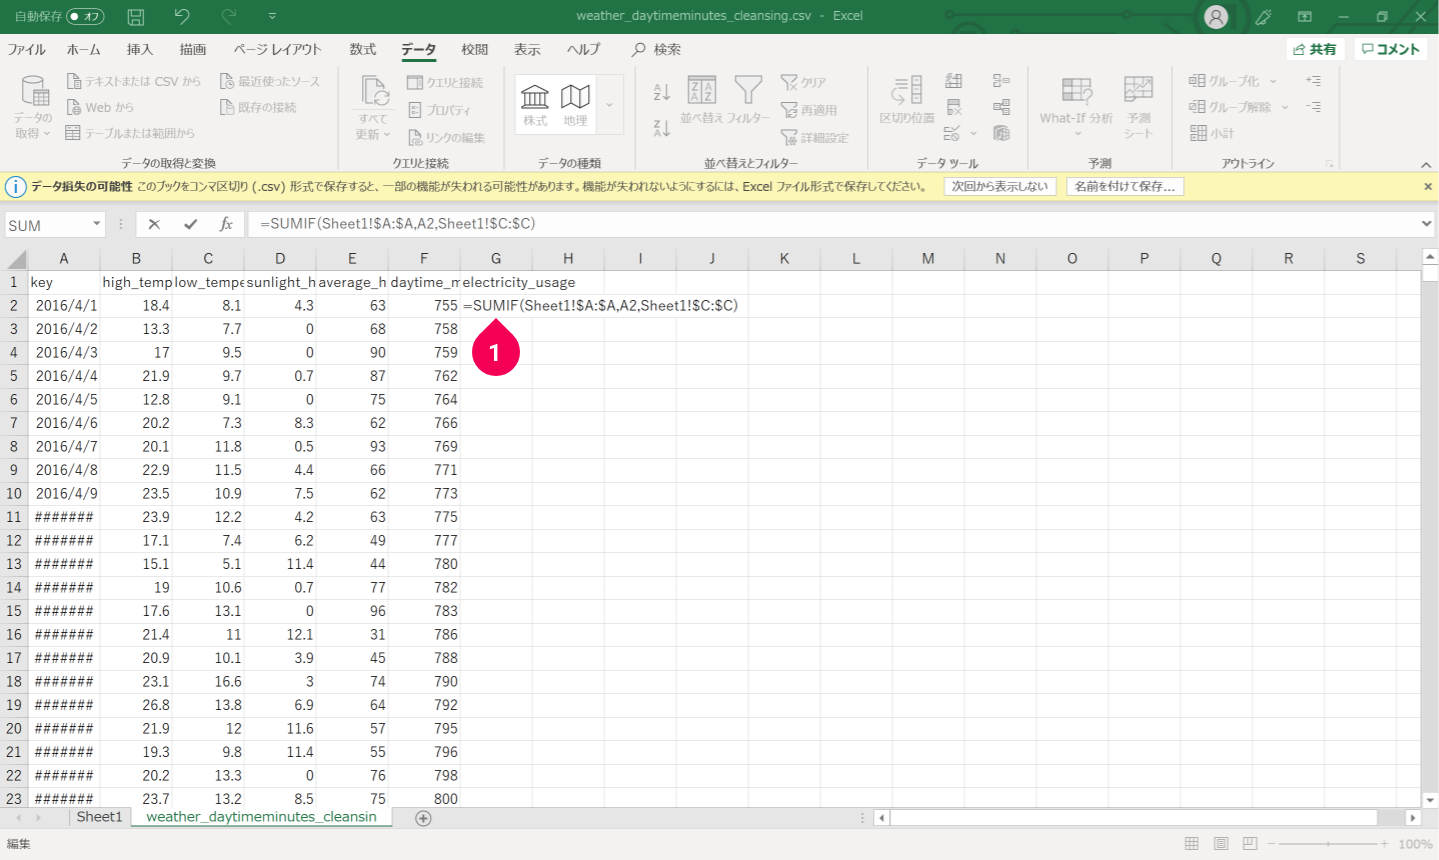
Task: Open the Name Box dropdown arrow
Action: coord(97,224)
